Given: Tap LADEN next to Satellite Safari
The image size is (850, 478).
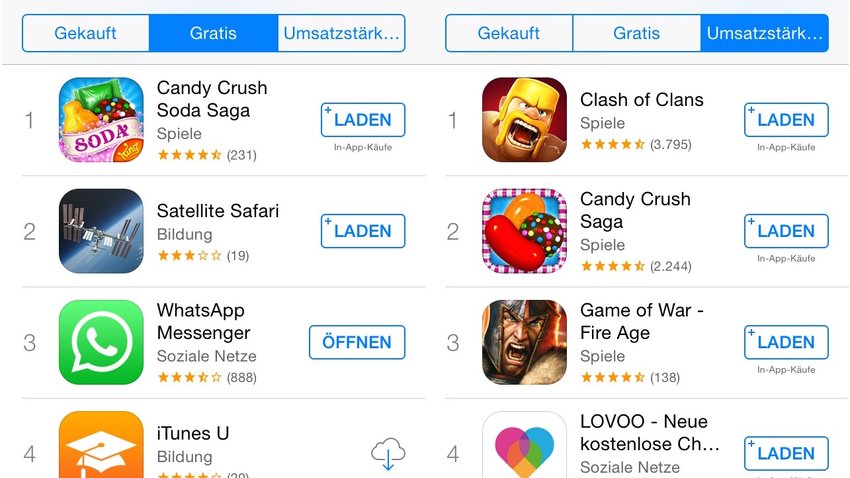Looking at the screenshot, I should point(363,231).
